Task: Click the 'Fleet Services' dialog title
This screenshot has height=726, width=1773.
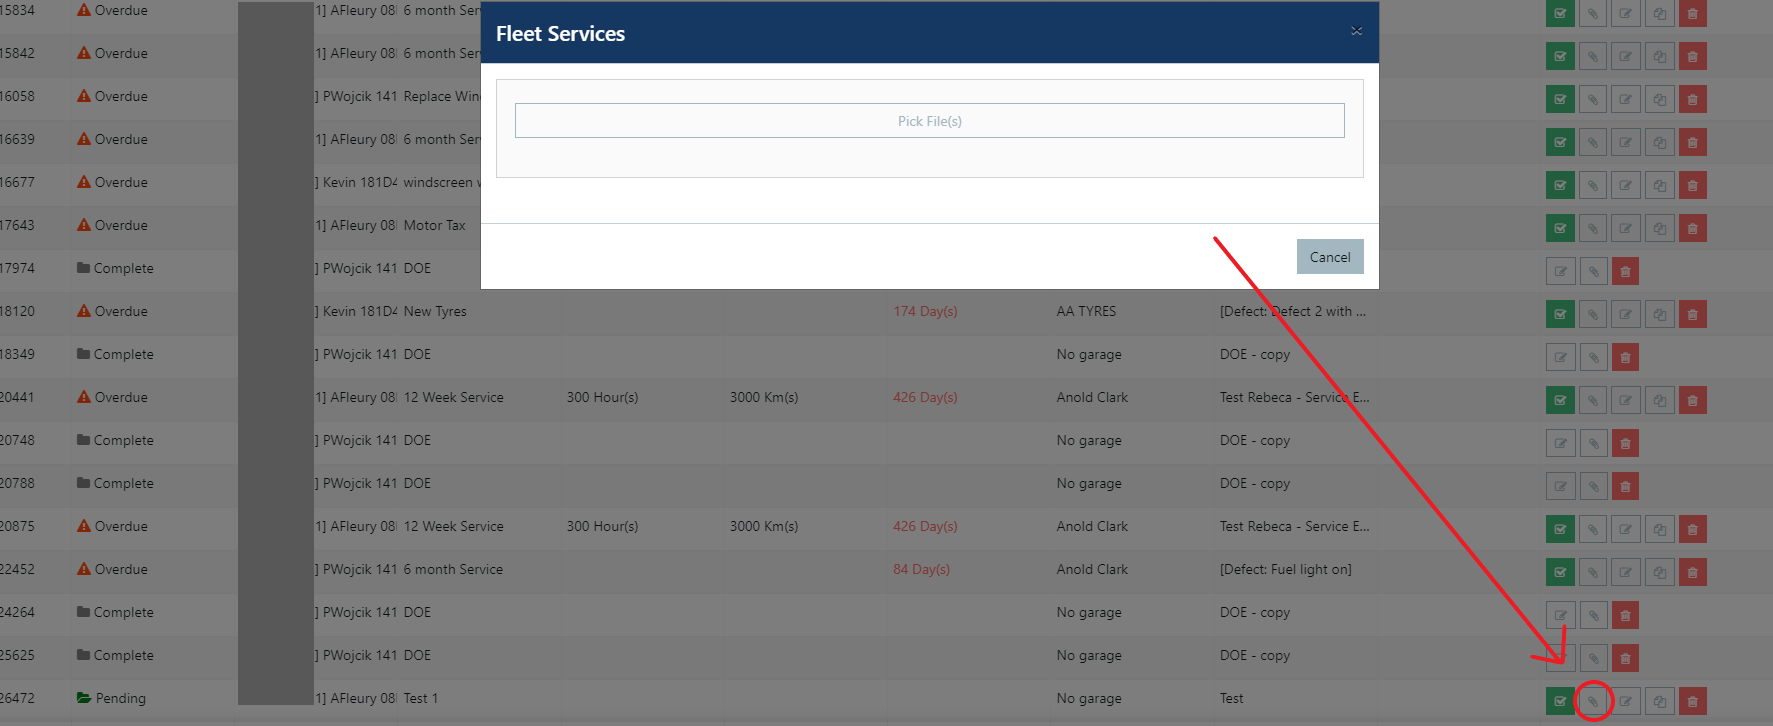Action: point(560,33)
